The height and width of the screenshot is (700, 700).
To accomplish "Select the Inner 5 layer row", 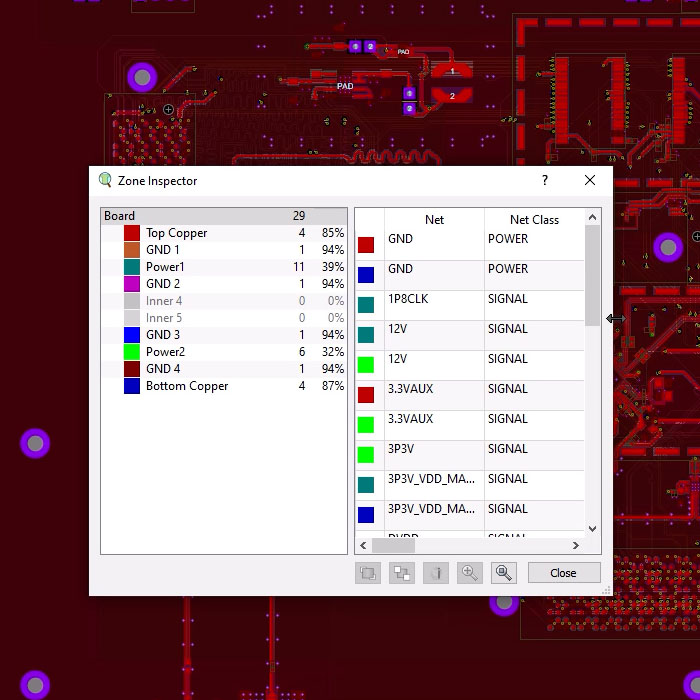I will click(x=224, y=318).
